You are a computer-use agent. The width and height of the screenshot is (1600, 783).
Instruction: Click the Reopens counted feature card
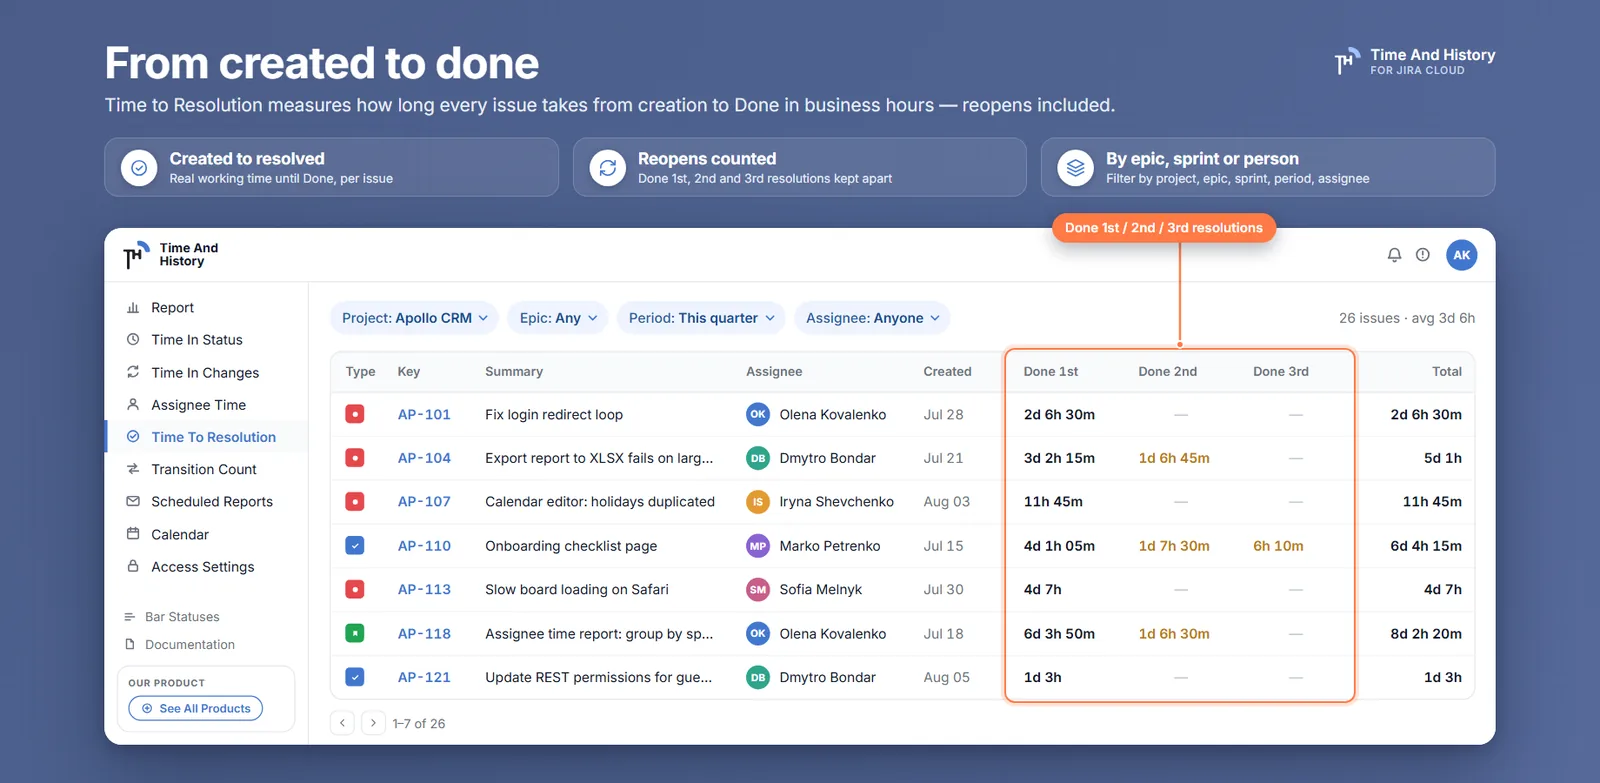click(800, 167)
